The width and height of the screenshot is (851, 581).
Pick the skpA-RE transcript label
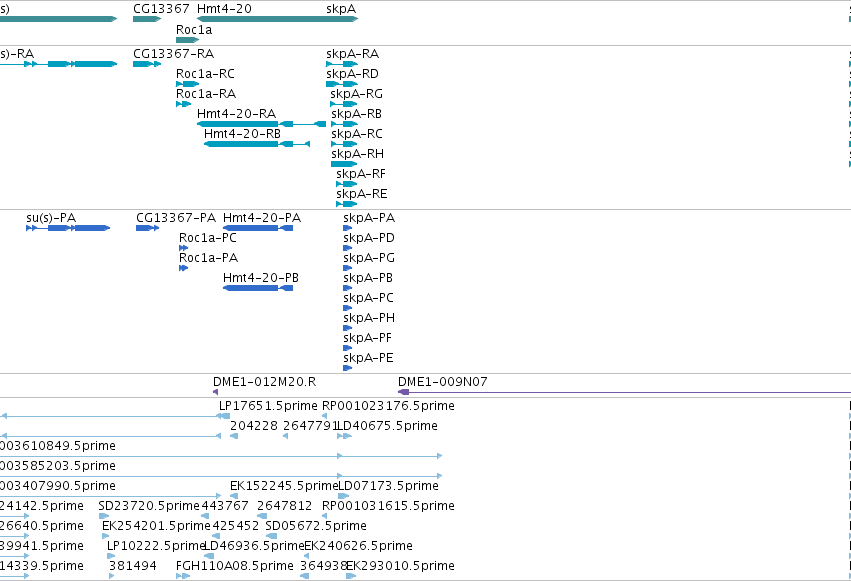(361, 195)
